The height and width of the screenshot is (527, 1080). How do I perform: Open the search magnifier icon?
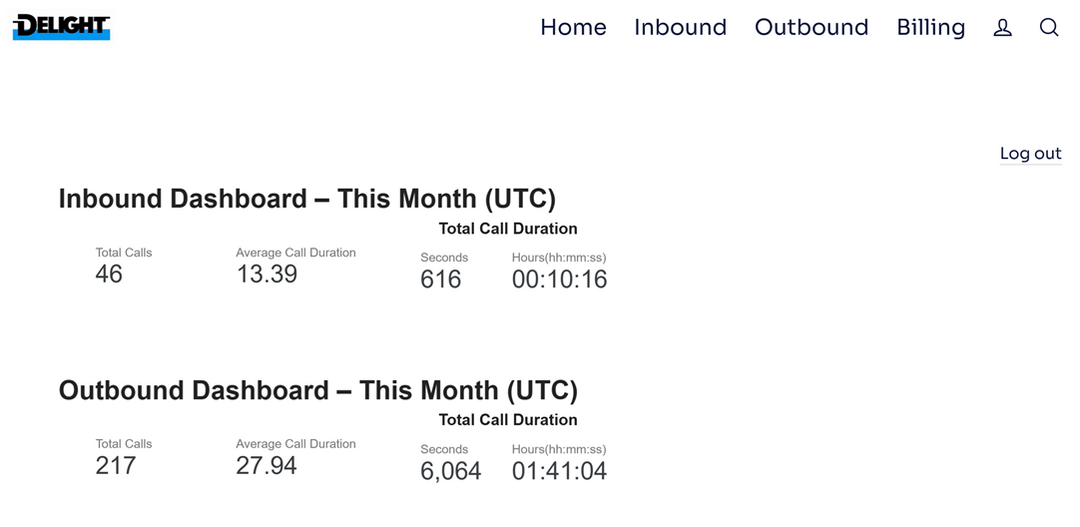(x=1048, y=28)
